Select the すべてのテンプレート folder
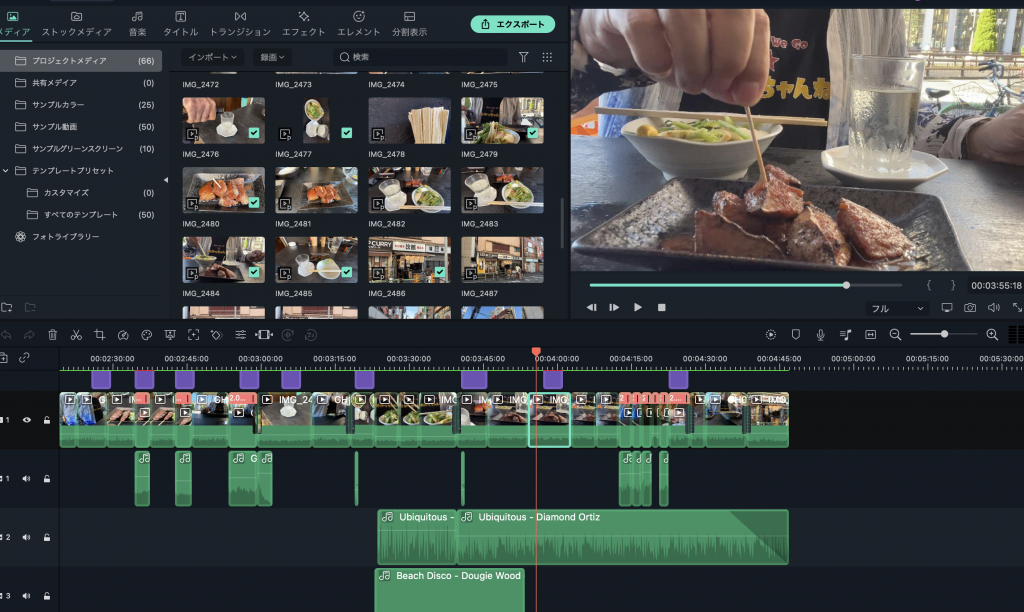This screenshot has width=1024, height=612. pyautogui.click(x=81, y=215)
